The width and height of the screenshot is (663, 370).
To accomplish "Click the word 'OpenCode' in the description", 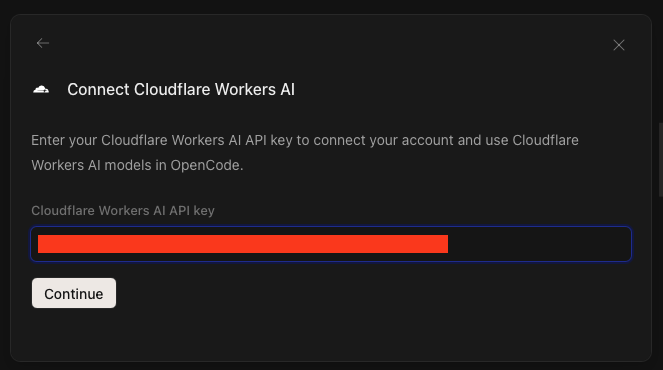I will coord(205,165).
